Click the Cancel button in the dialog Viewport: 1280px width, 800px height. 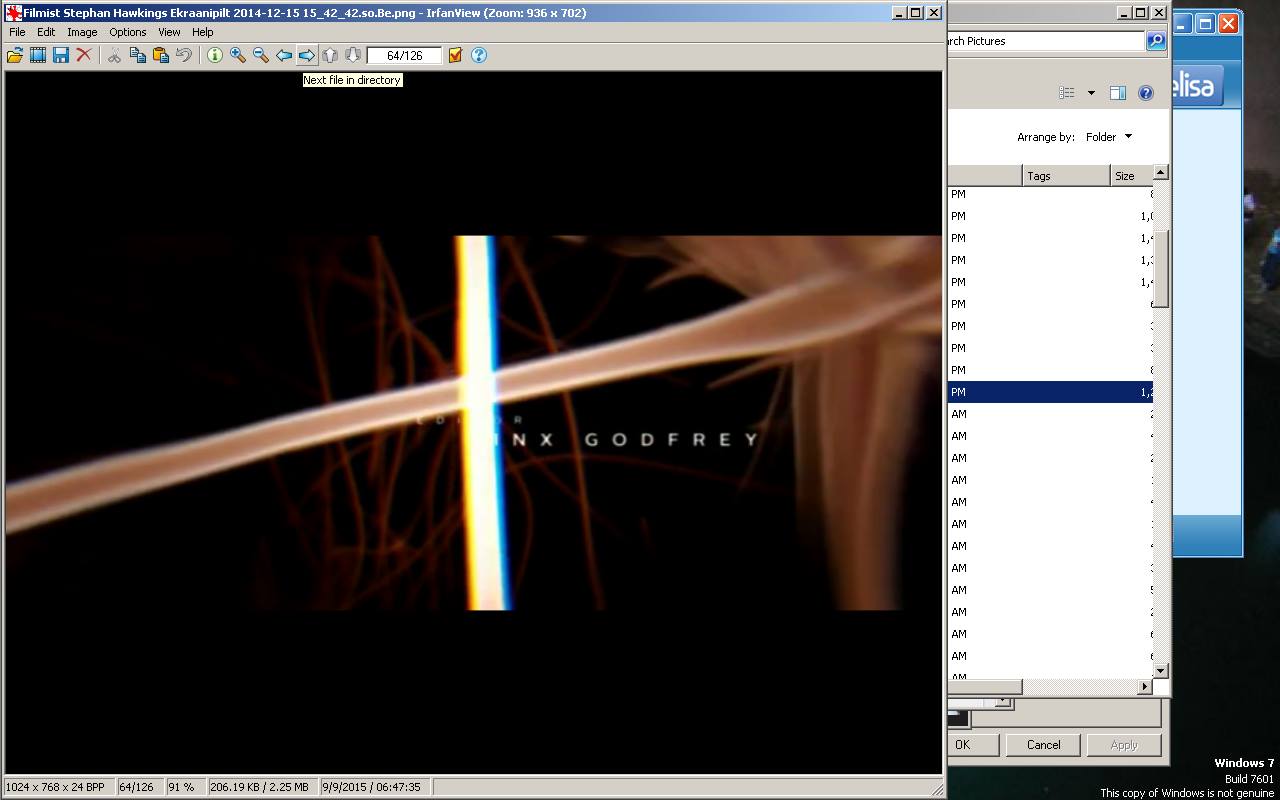pos(1043,744)
